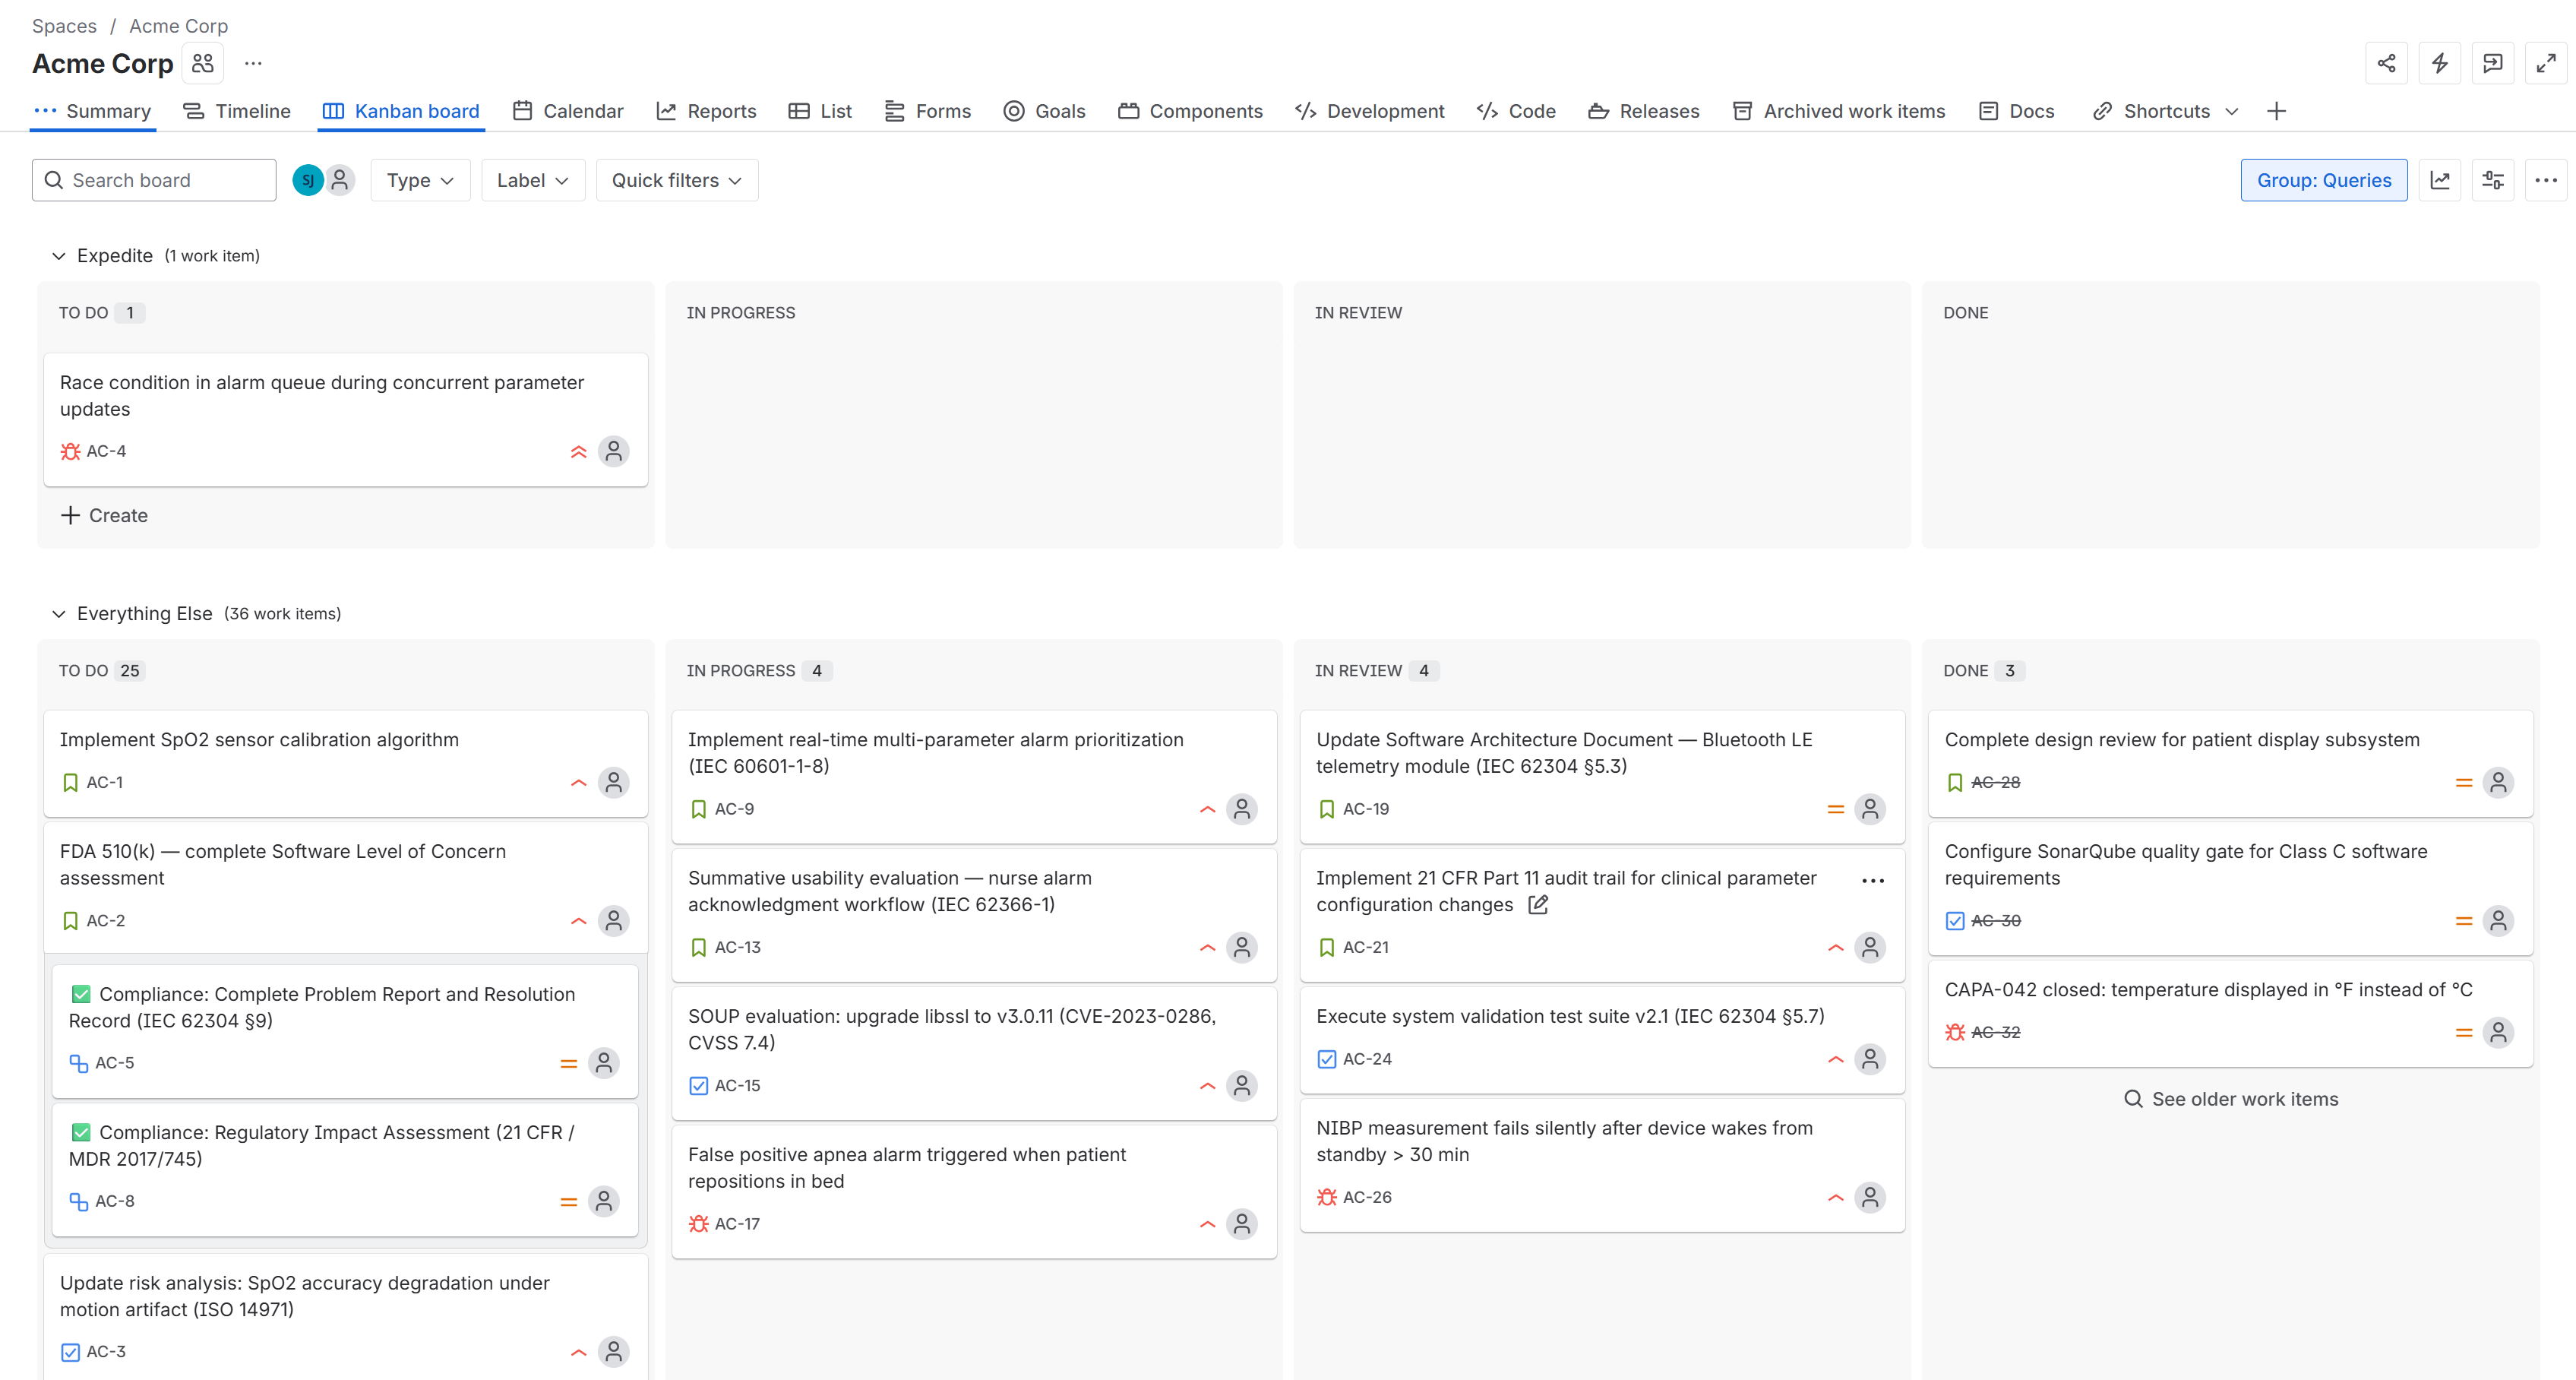Open the Type filter dropdown
Viewport: 2576px width, 1380px height.
pos(420,180)
